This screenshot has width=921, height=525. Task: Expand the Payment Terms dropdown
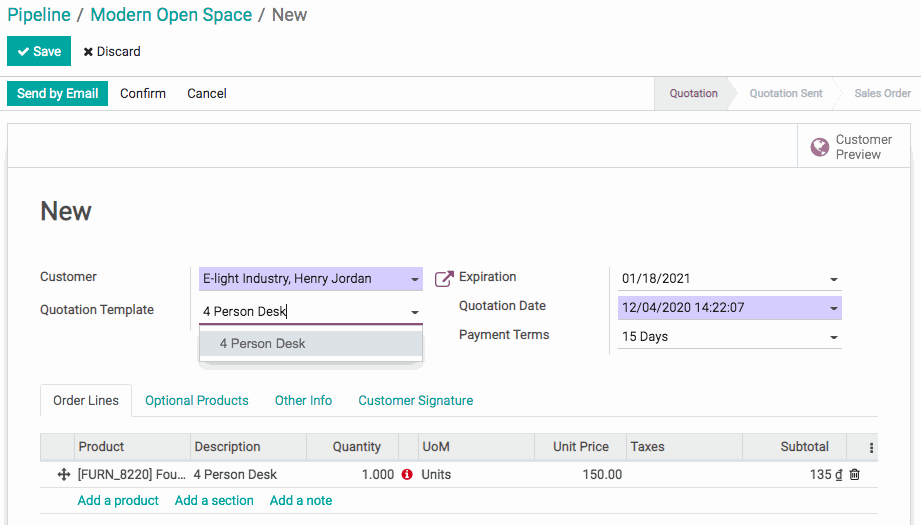point(834,338)
